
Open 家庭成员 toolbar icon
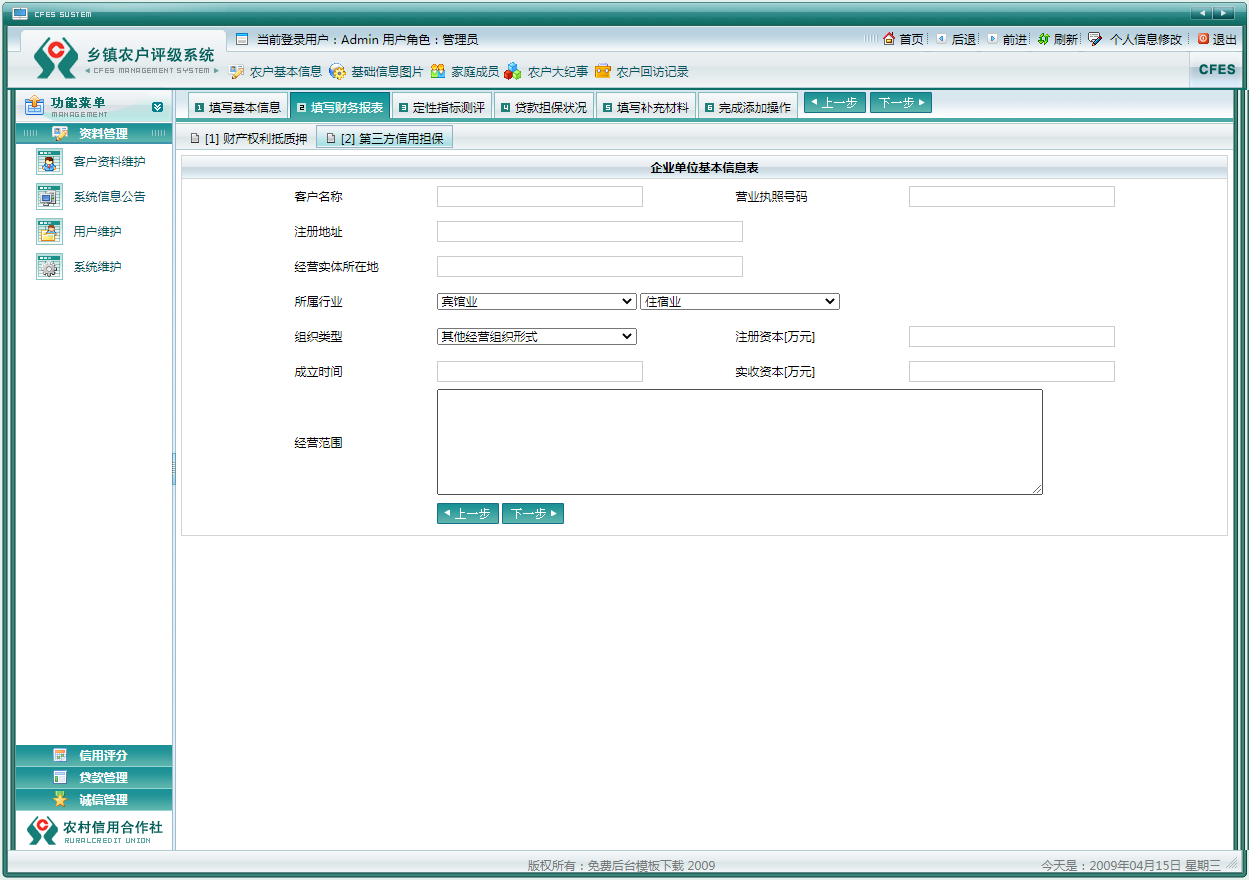[438, 71]
